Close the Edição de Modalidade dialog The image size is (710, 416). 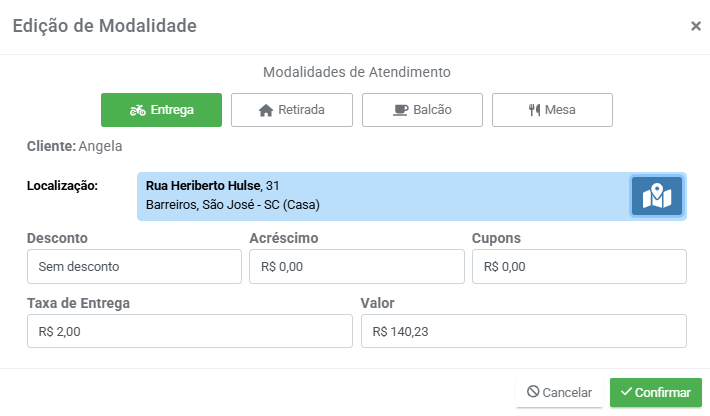tap(696, 26)
